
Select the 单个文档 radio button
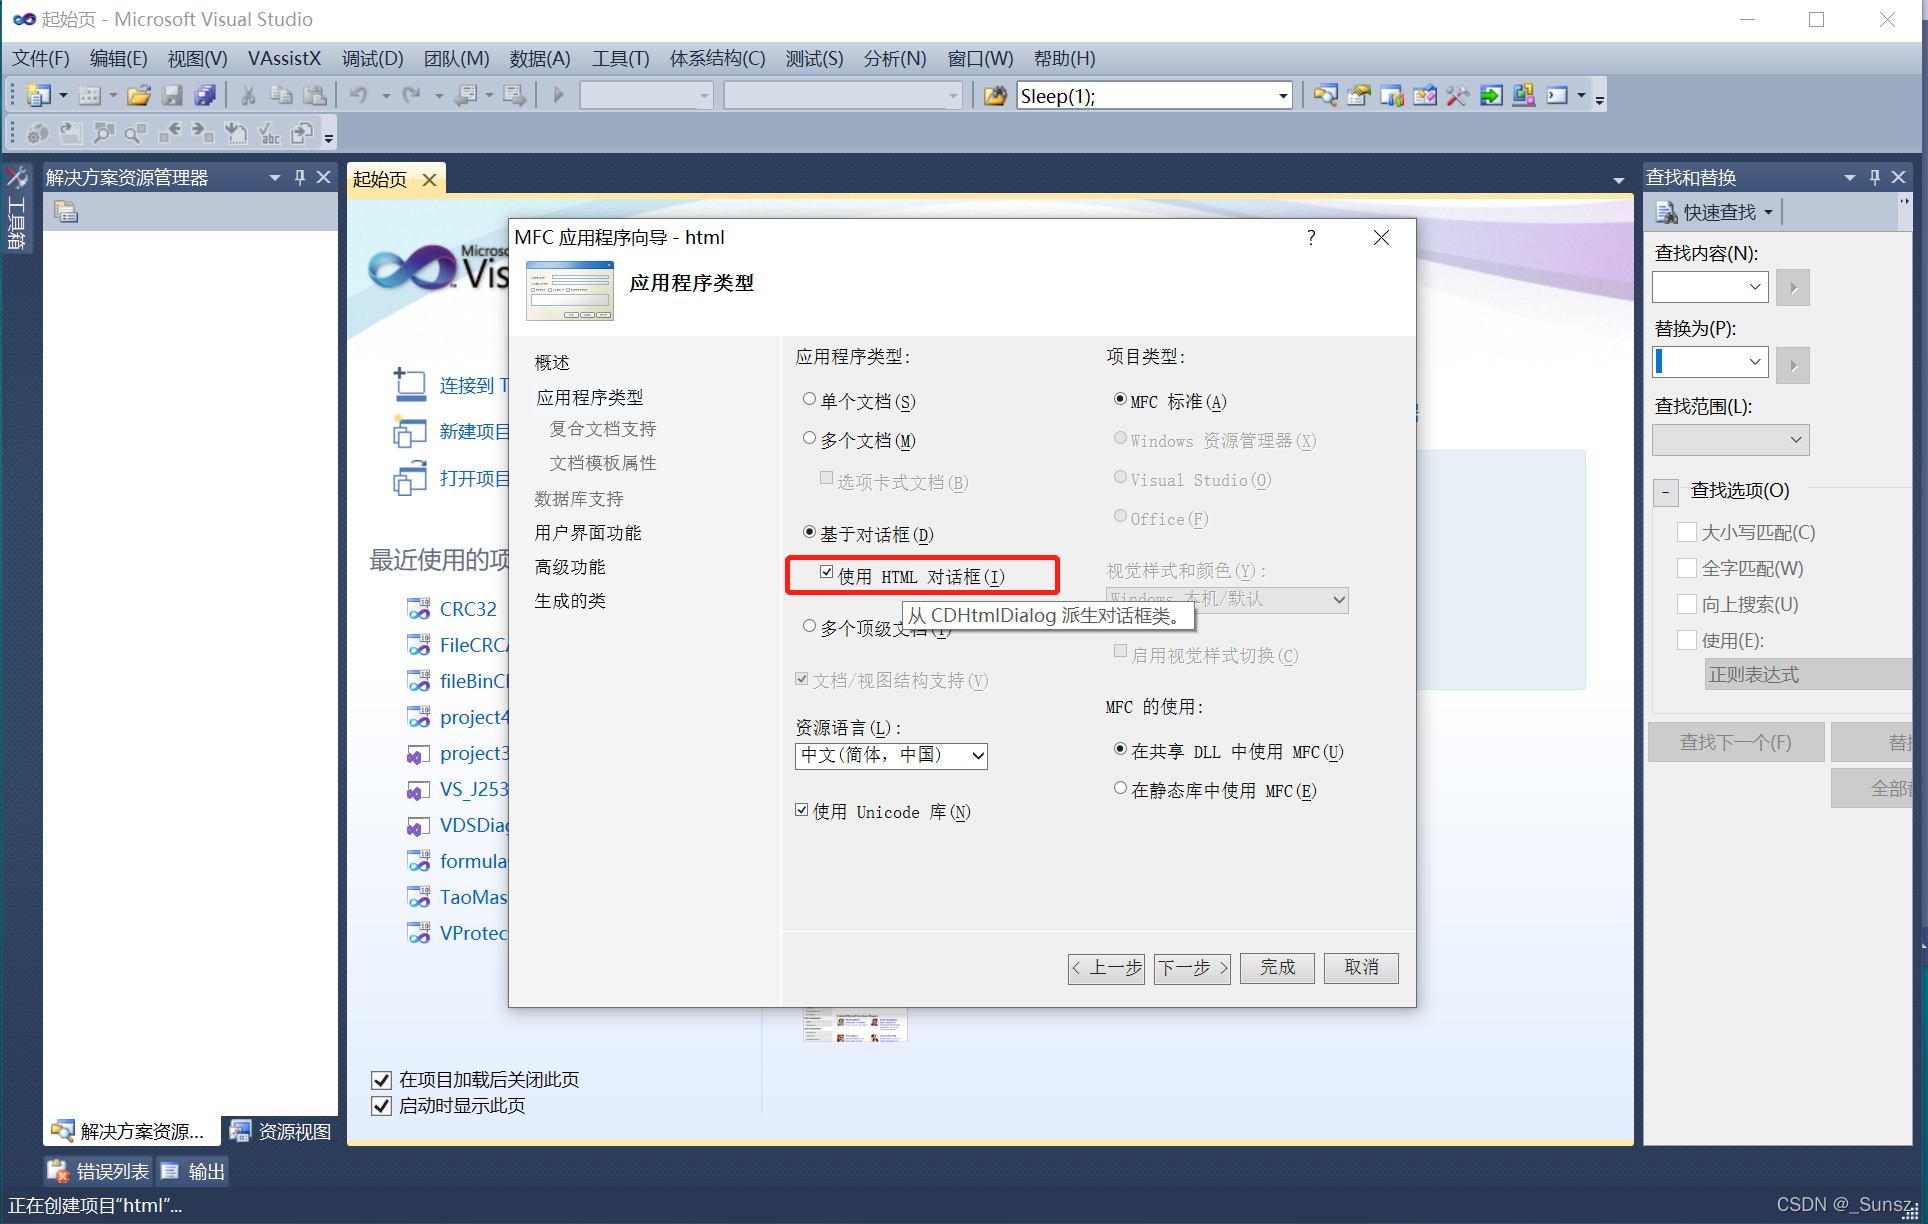pyautogui.click(x=809, y=400)
